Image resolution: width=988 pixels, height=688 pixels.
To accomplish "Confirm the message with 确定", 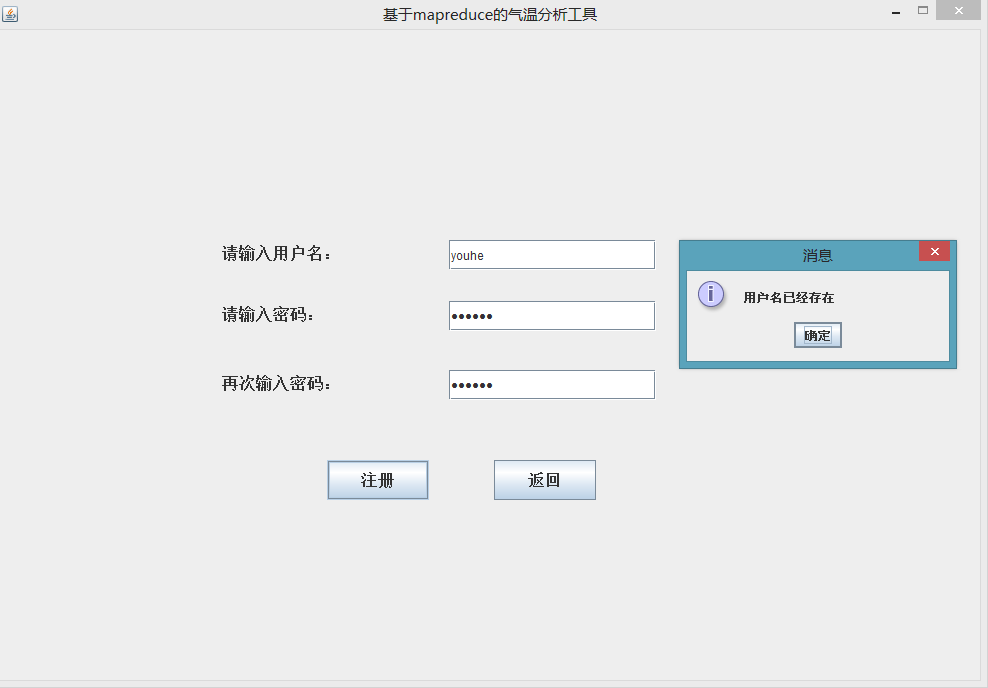I will pyautogui.click(x=817, y=335).
